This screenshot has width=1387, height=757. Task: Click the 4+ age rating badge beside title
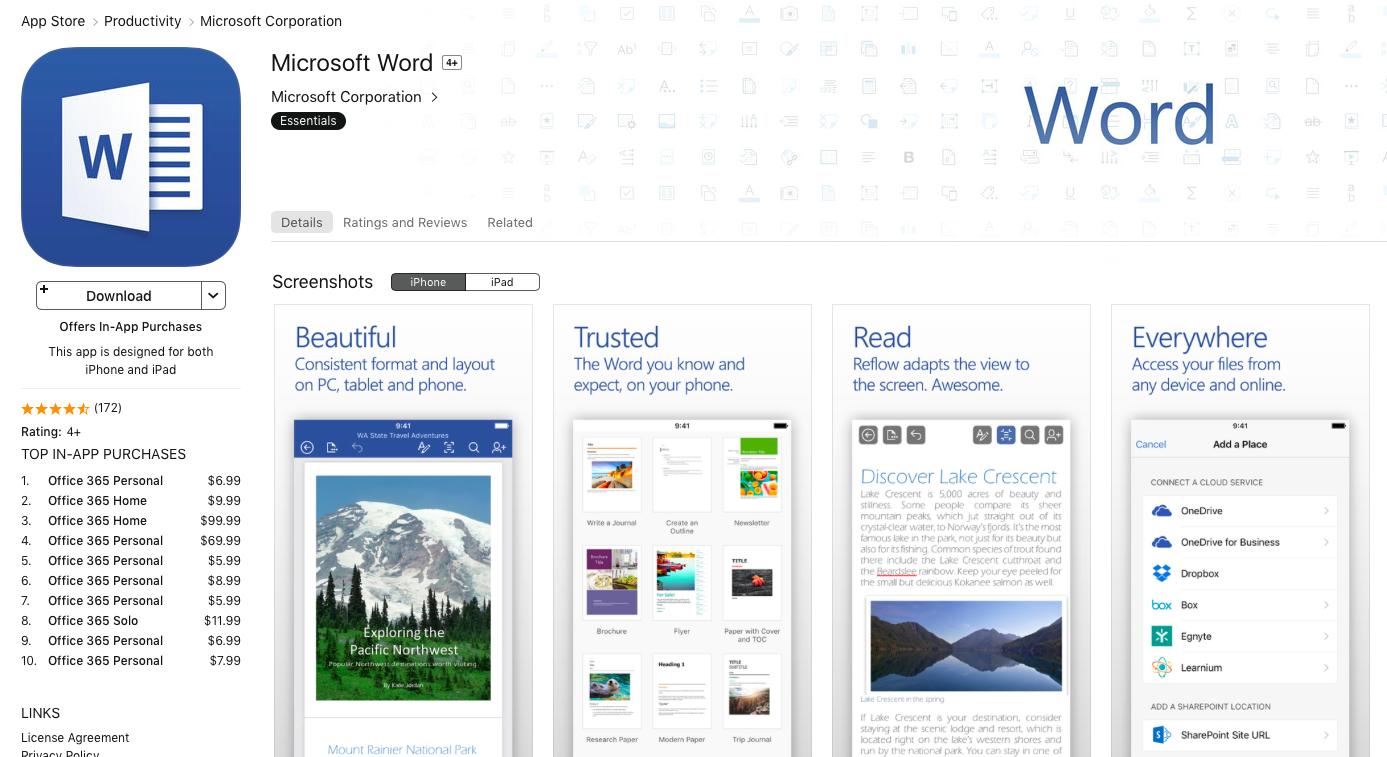(x=452, y=63)
